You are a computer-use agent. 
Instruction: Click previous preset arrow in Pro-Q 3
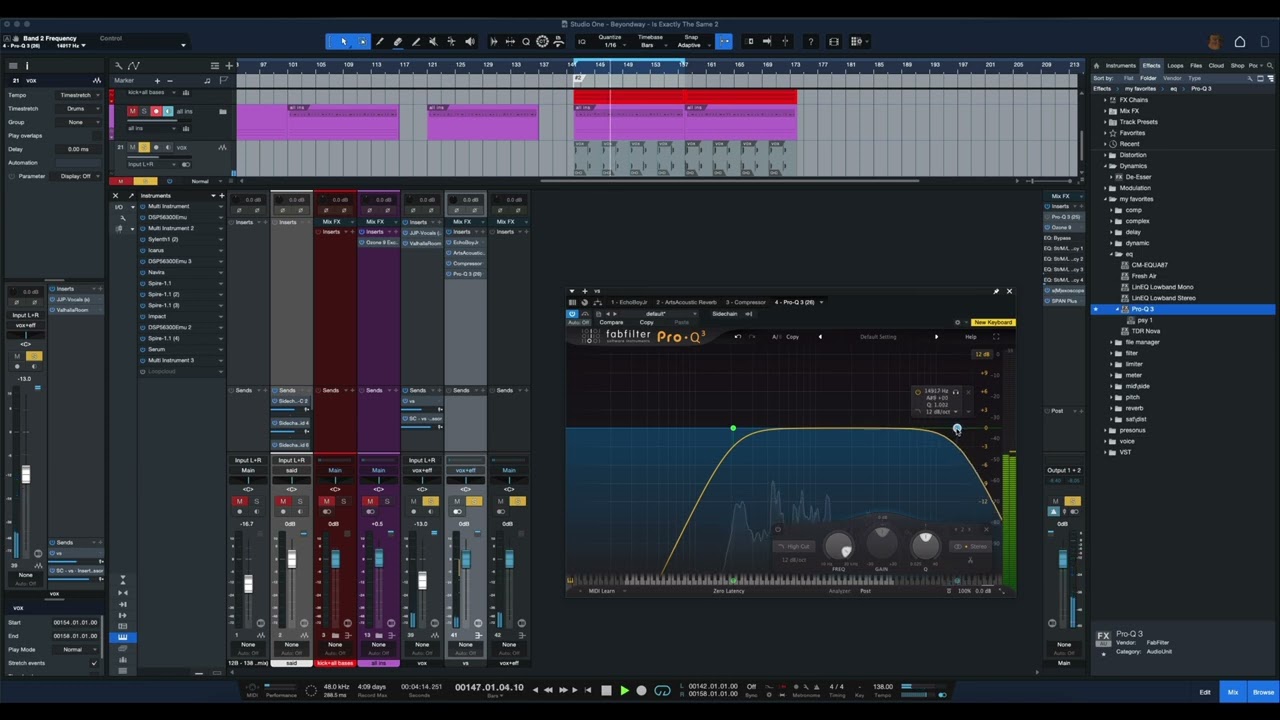[821, 337]
